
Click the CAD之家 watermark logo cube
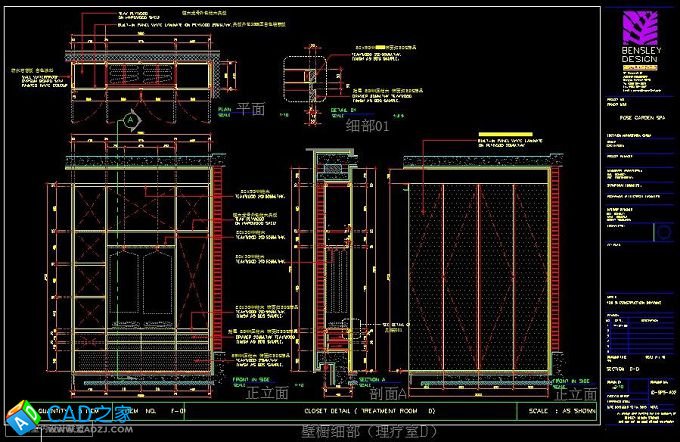(20, 417)
